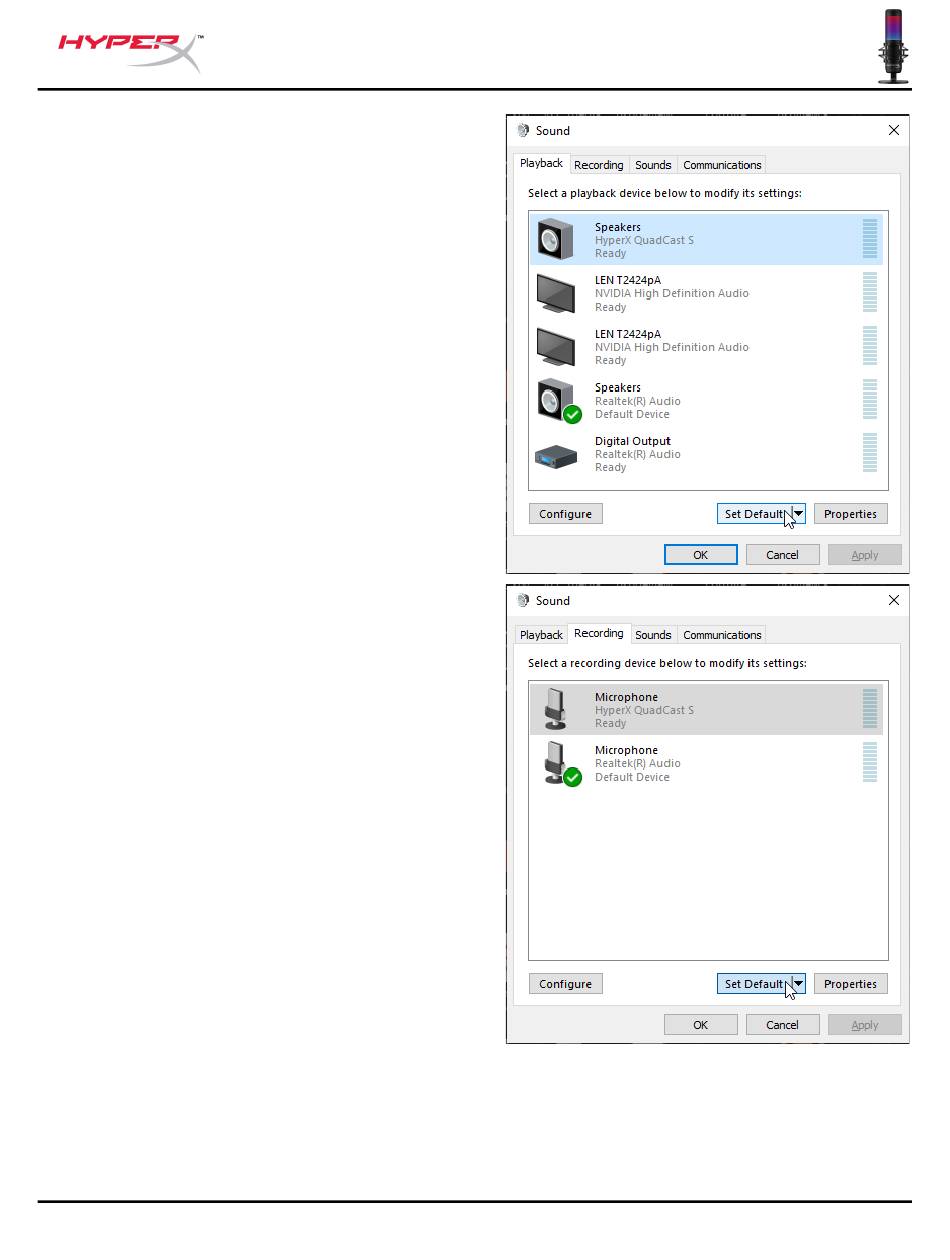The image size is (950, 1260).
Task: Click Configure in the recording-devices dialog
Action: pos(565,984)
